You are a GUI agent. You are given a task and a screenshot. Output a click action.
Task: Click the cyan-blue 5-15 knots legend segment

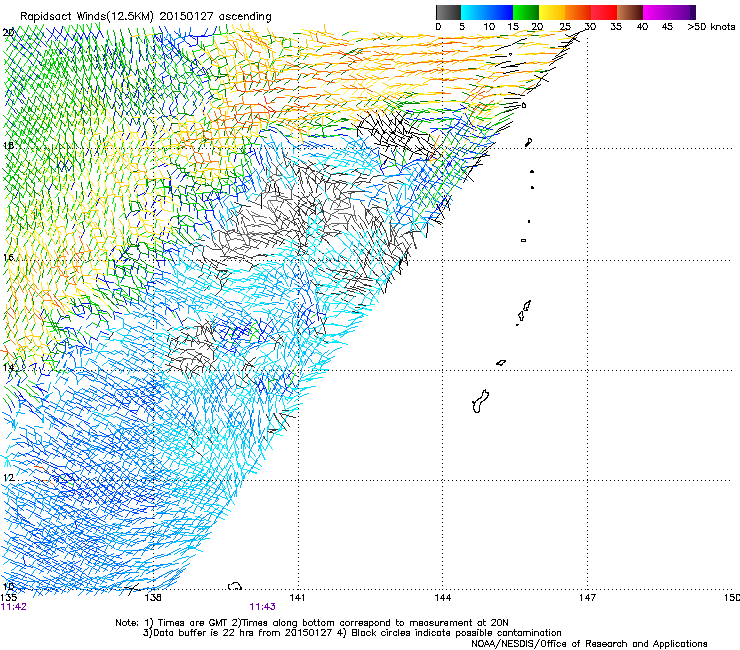pyautogui.click(x=487, y=12)
